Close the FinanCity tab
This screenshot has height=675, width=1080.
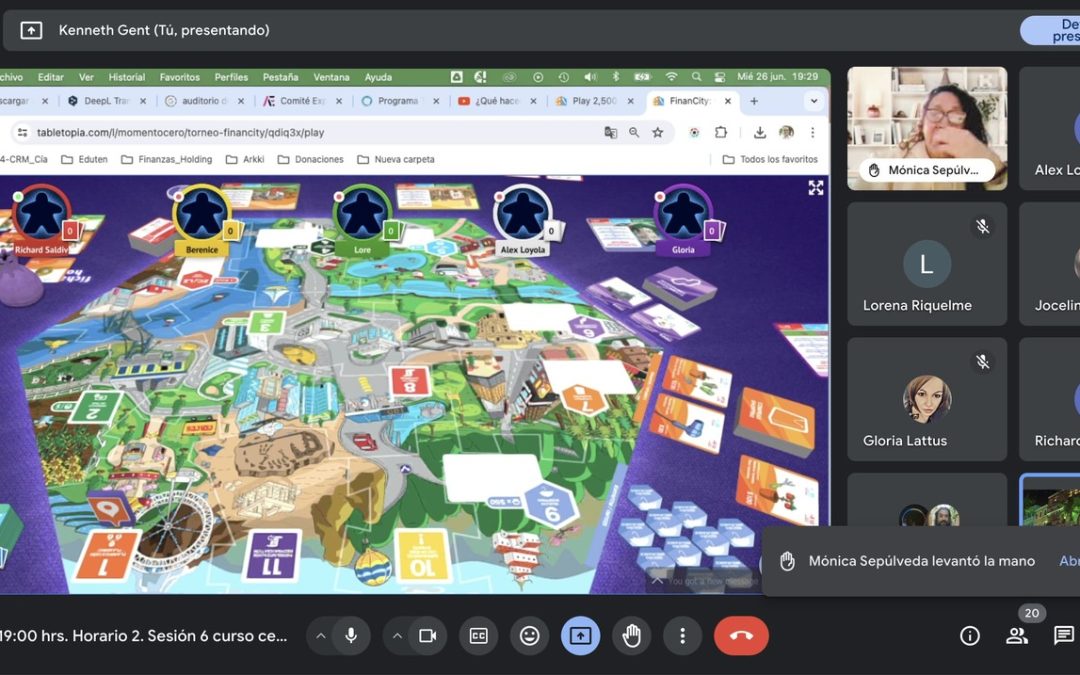click(x=727, y=101)
